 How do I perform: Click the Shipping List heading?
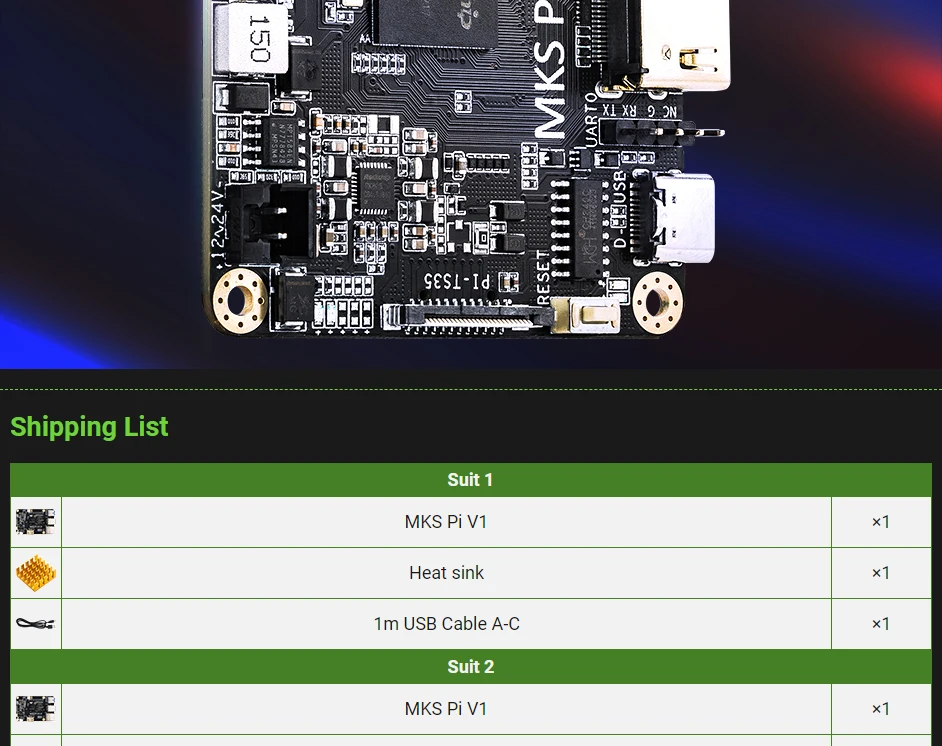point(89,427)
